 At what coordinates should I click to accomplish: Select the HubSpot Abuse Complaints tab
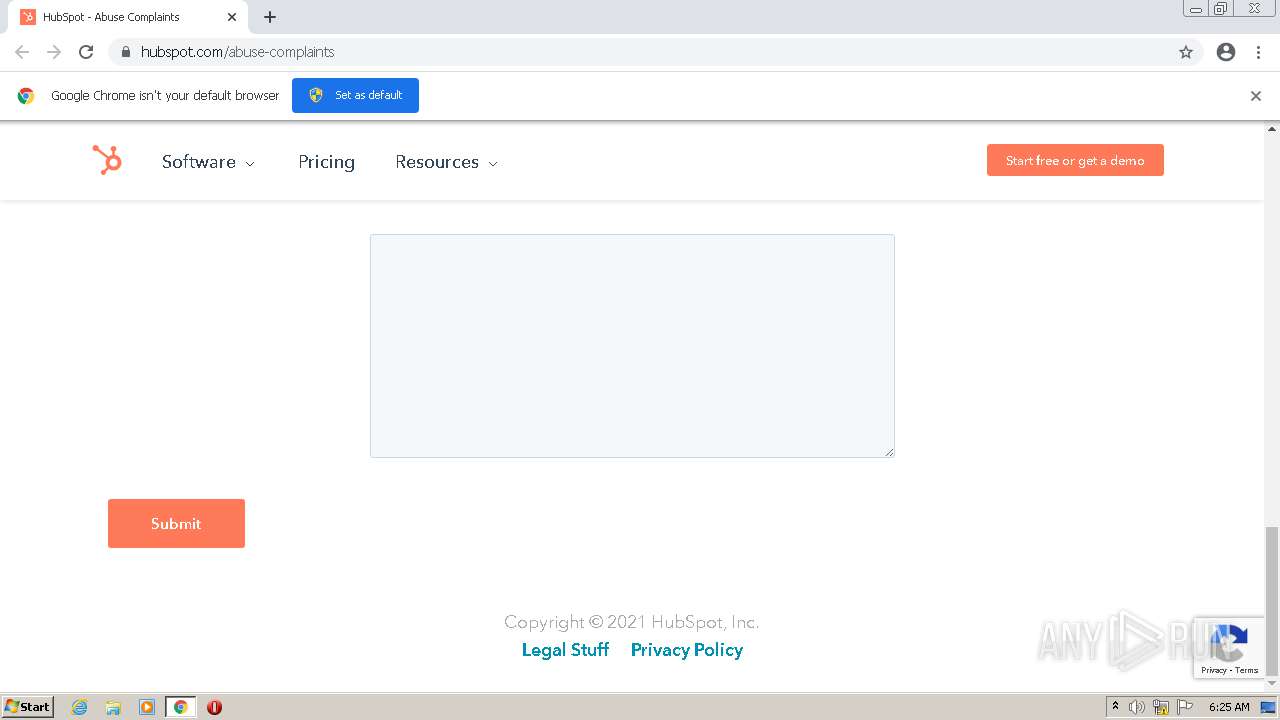click(x=128, y=17)
